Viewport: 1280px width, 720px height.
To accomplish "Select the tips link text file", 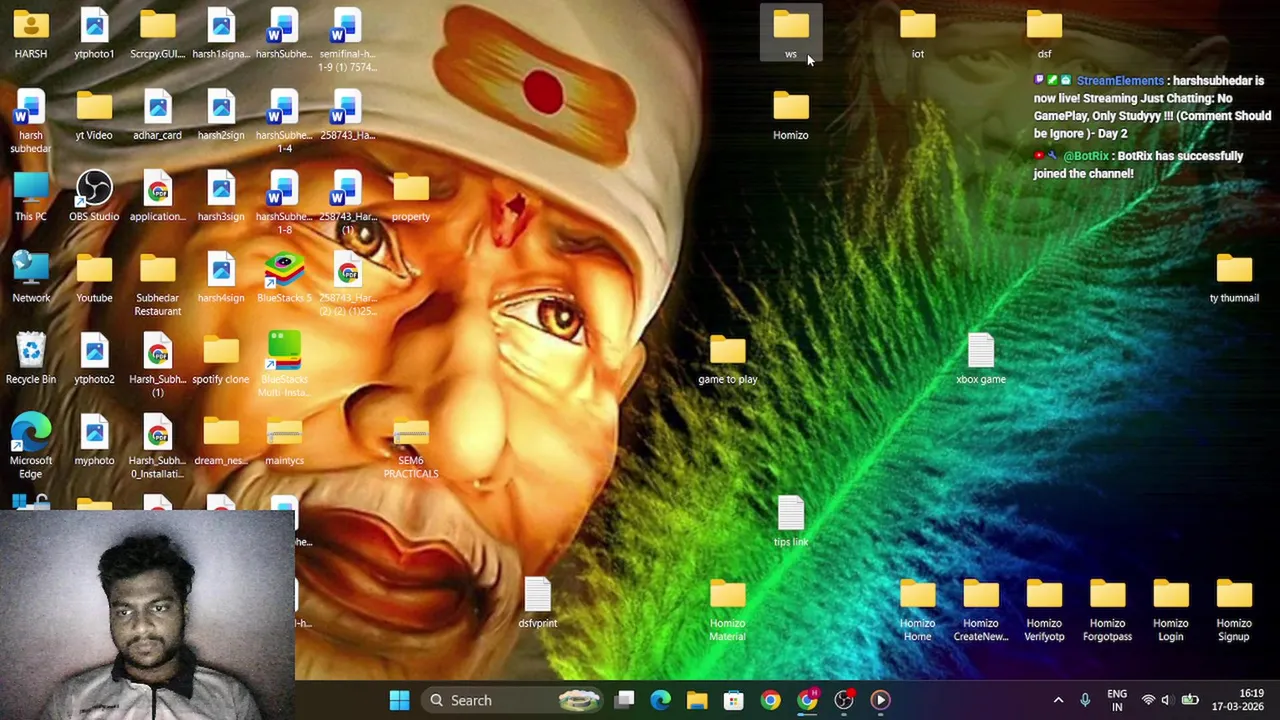I will [791, 522].
